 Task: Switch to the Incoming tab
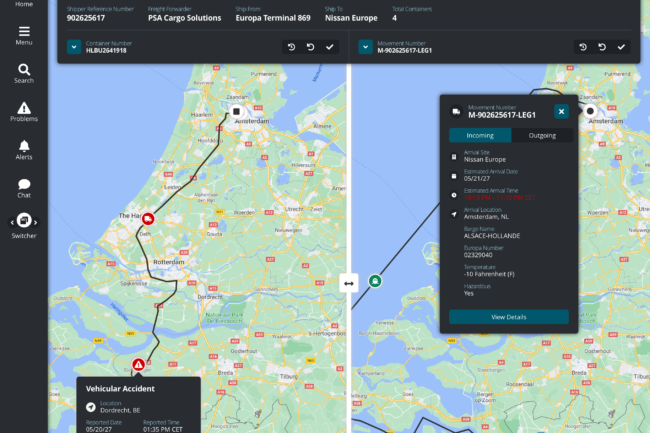click(x=480, y=135)
